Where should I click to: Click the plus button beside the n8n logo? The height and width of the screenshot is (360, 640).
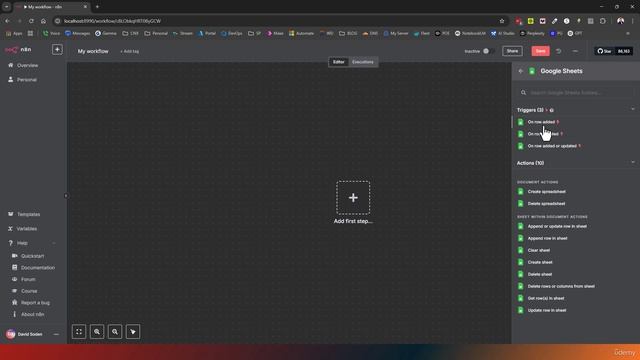[x=57, y=49]
